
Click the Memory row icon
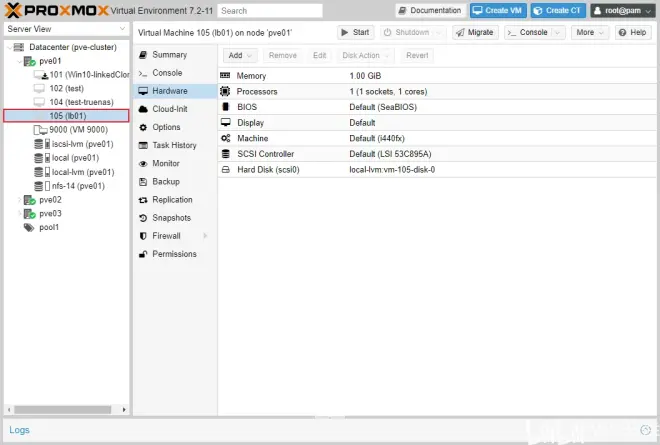tap(225, 75)
